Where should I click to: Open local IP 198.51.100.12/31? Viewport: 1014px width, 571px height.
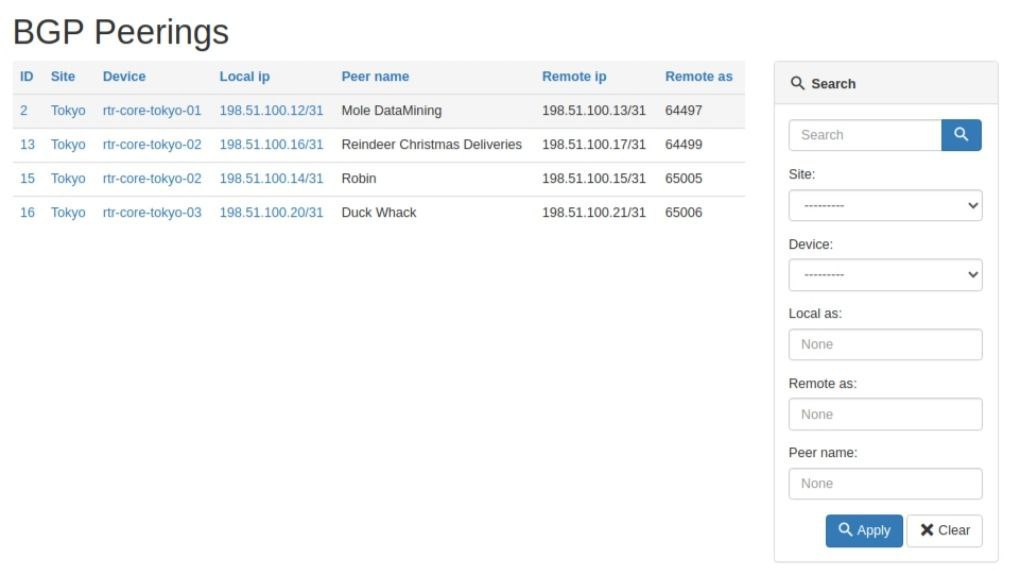click(271, 111)
